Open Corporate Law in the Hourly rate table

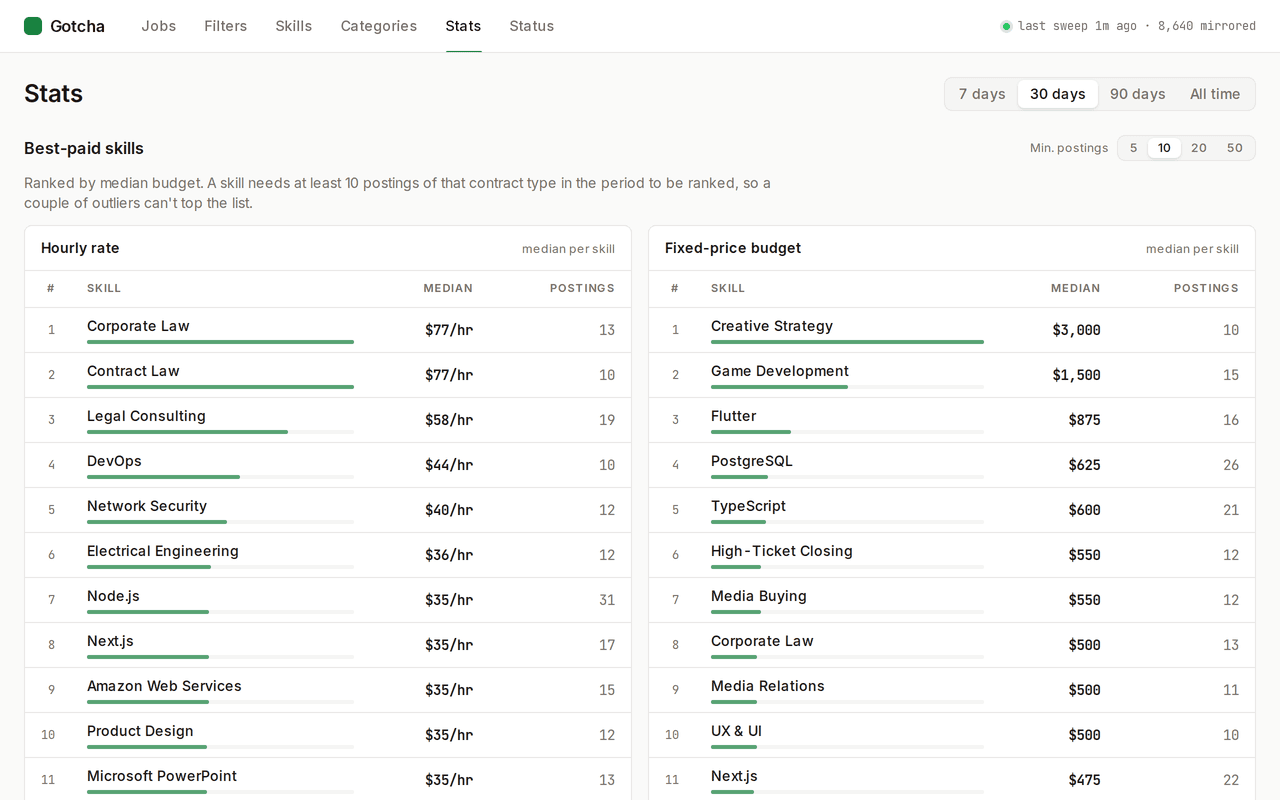point(138,326)
